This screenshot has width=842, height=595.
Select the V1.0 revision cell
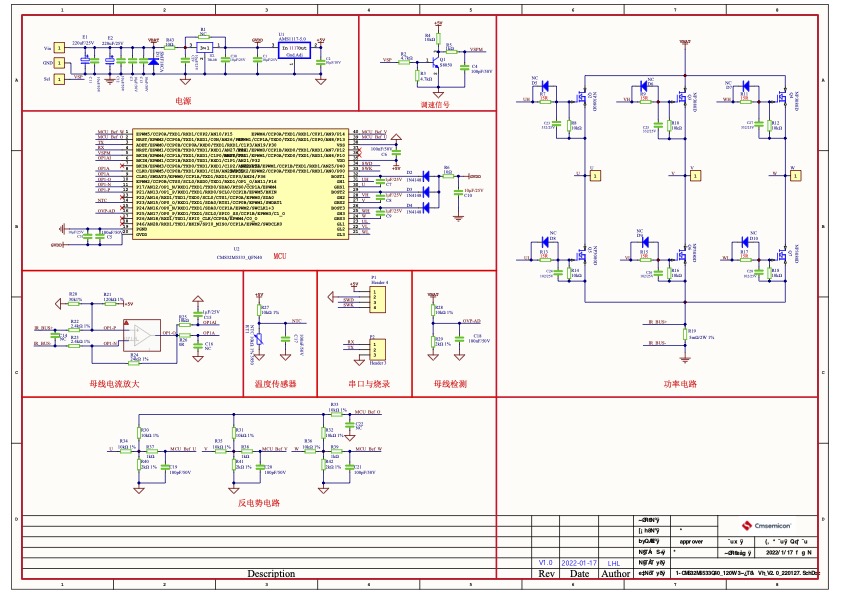(x=546, y=563)
